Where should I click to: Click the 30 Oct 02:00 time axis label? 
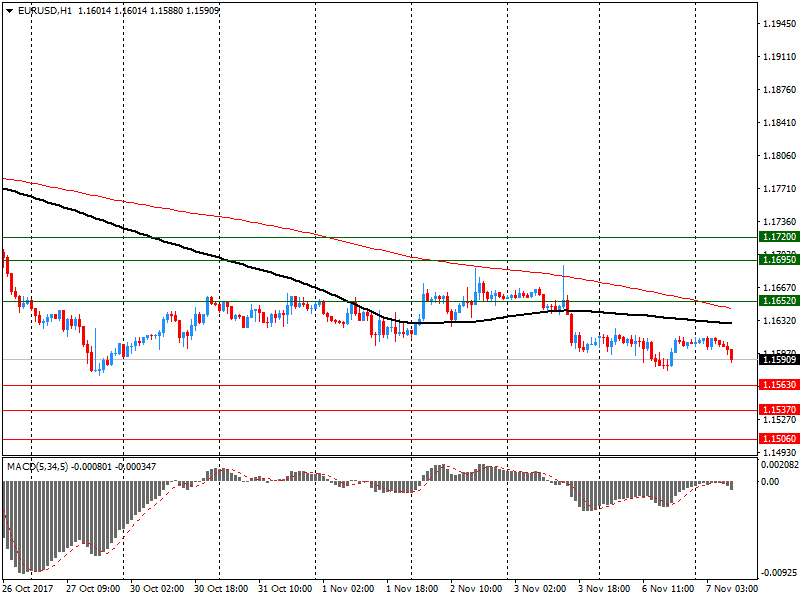(x=157, y=588)
